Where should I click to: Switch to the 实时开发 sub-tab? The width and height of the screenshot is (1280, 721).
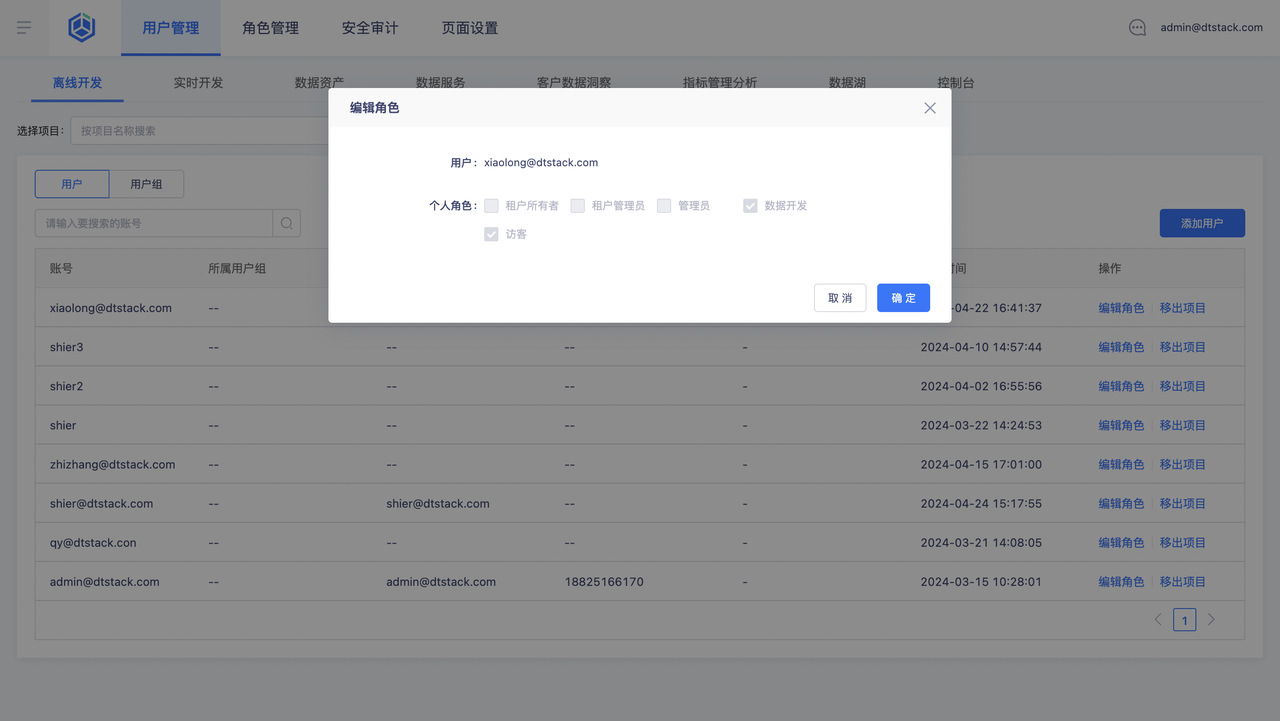click(x=198, y=83)
